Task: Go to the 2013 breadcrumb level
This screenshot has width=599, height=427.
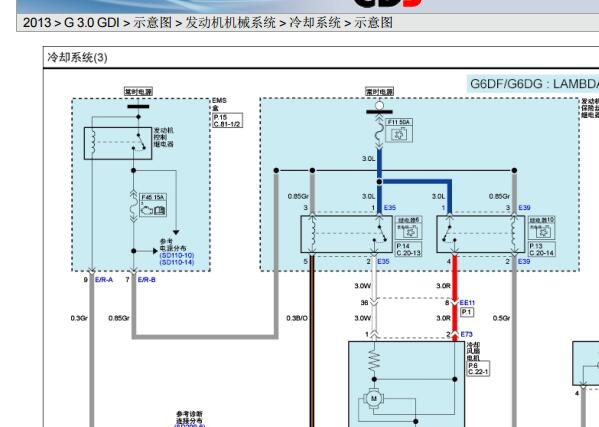Action: (x=37, y=23)
